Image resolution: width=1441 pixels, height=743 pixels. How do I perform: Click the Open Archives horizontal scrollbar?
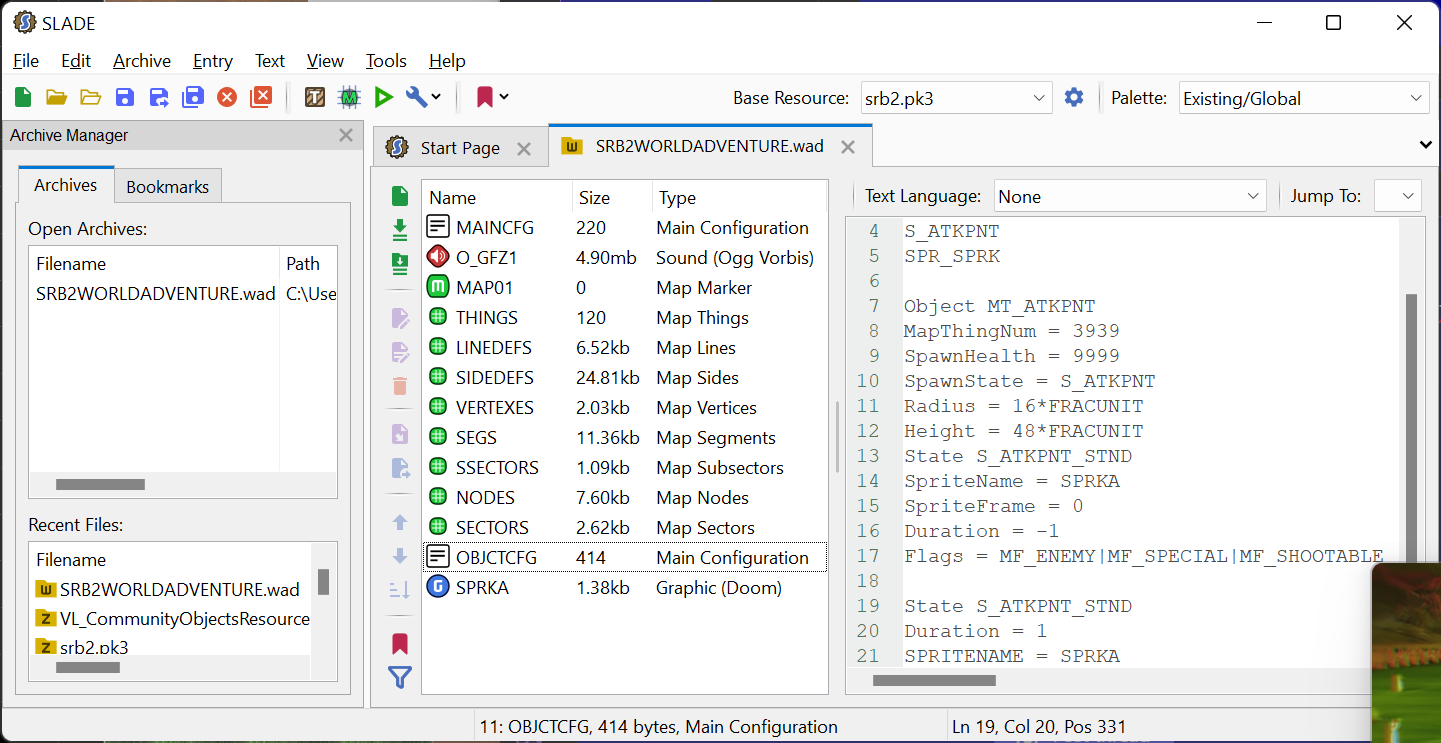[100, 485]
